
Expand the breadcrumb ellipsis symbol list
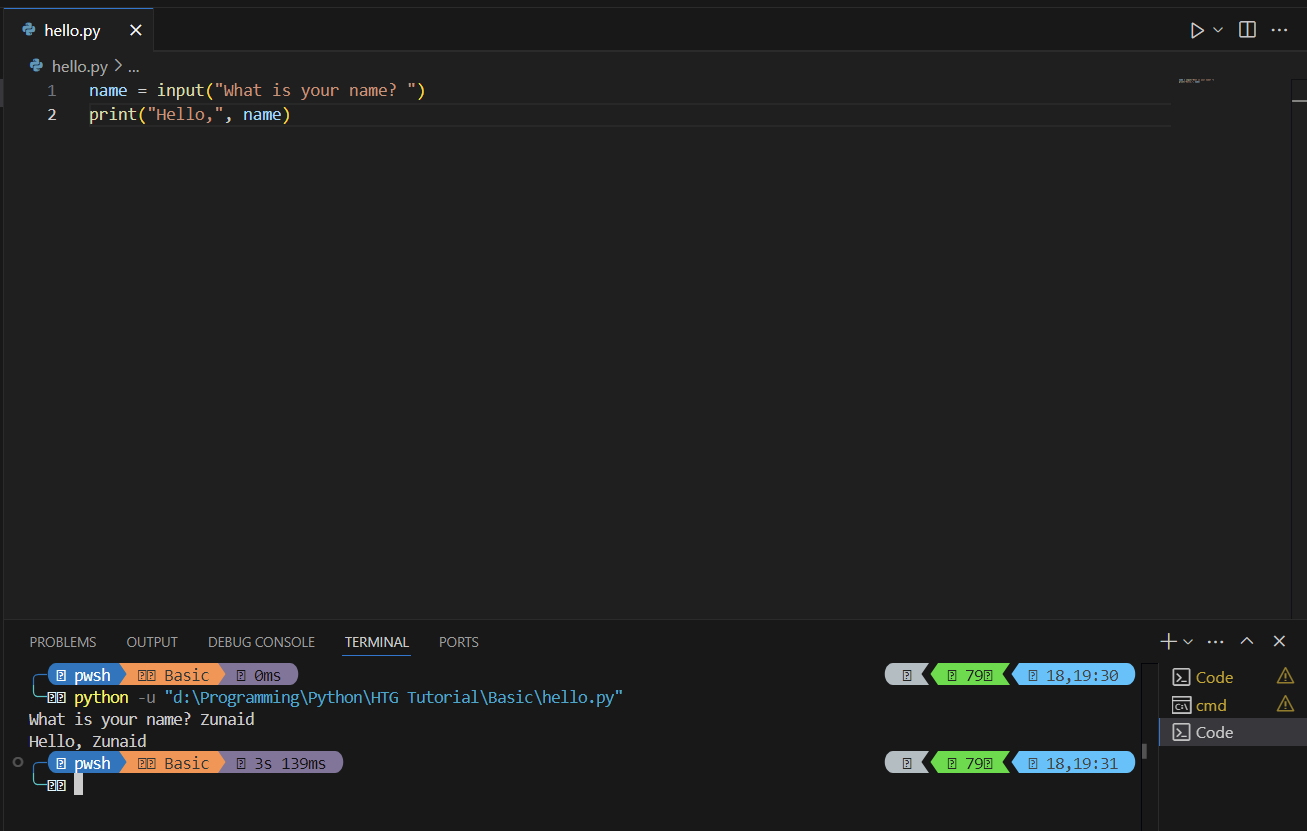pos(133,66)
